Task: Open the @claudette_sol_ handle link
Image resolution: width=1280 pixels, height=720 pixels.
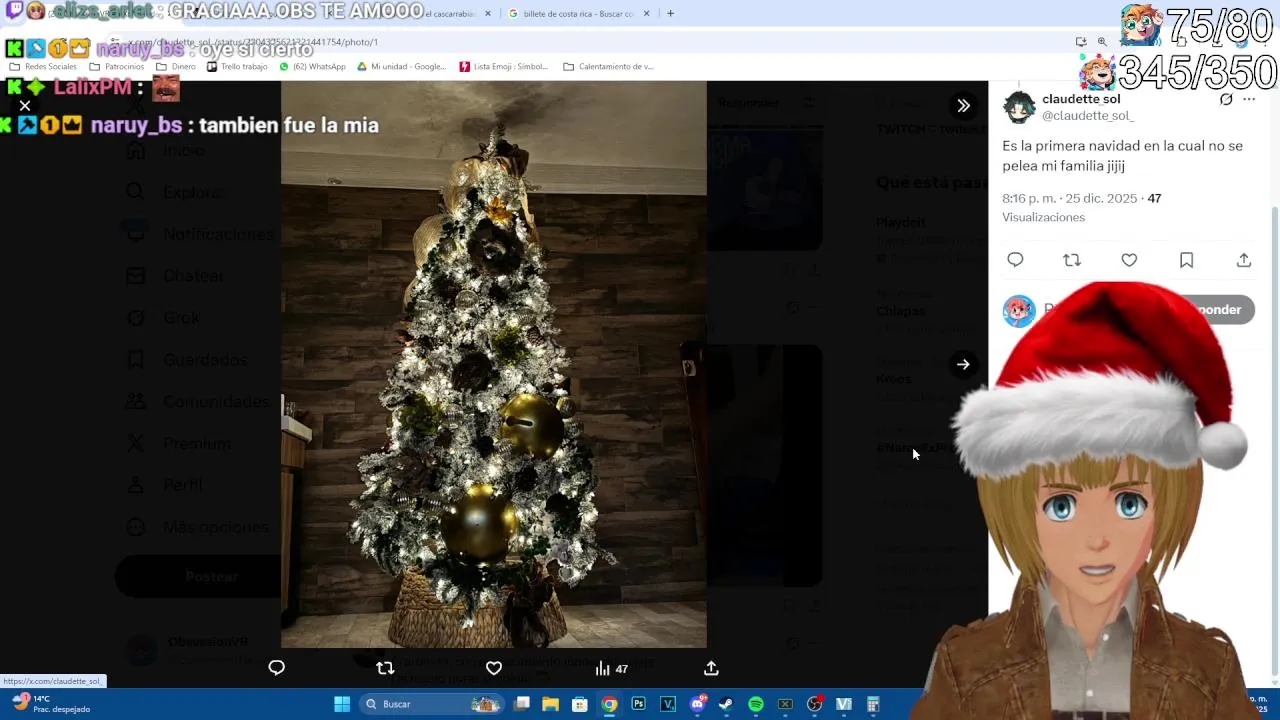Action: point(1087,116)
